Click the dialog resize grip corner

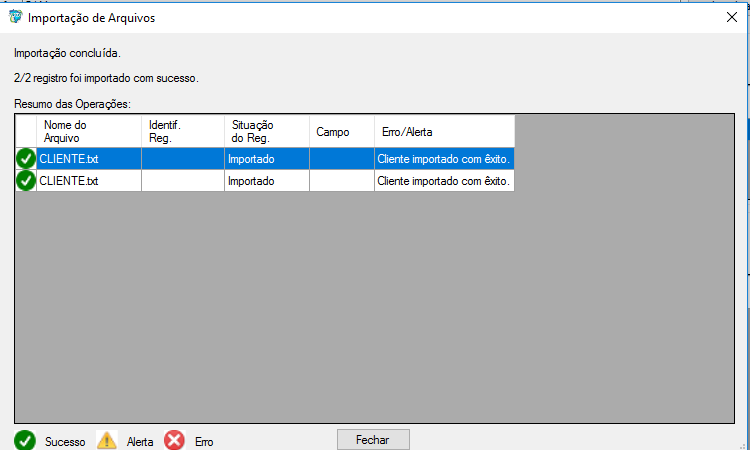[743, 446]
